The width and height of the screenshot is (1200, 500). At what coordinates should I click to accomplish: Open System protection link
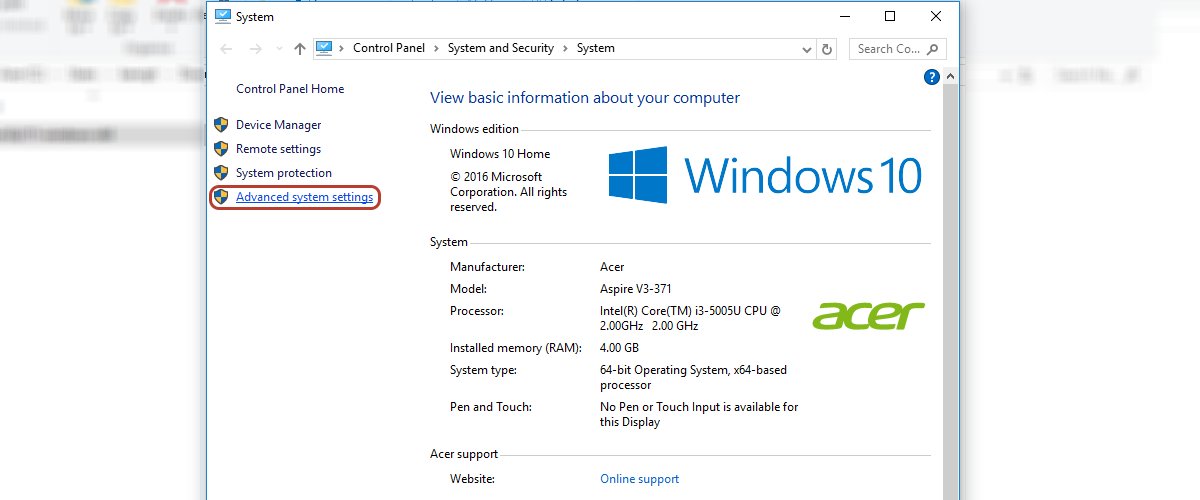click(x=284, y=173)
